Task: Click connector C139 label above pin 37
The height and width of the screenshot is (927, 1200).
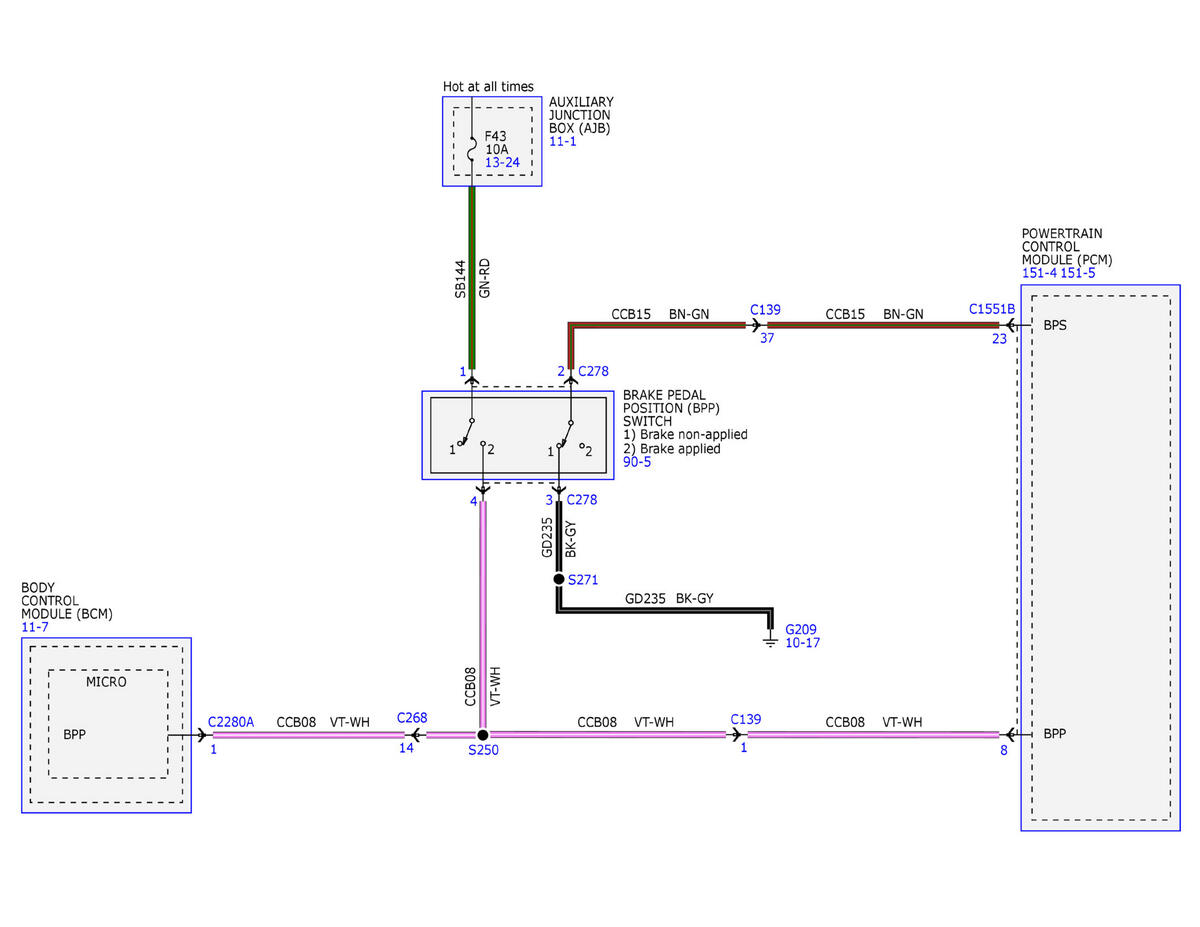Action: pos(766,310)
